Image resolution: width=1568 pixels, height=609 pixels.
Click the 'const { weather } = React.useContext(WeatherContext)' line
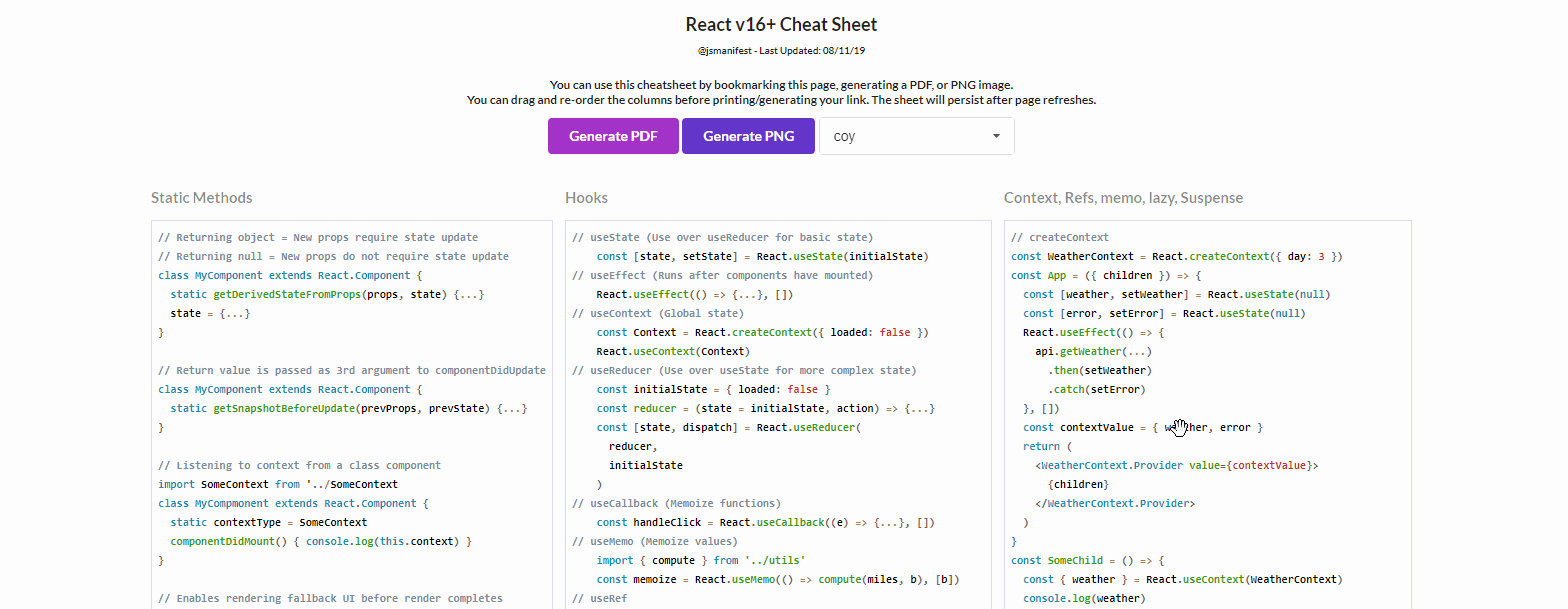click(1182, 579)
